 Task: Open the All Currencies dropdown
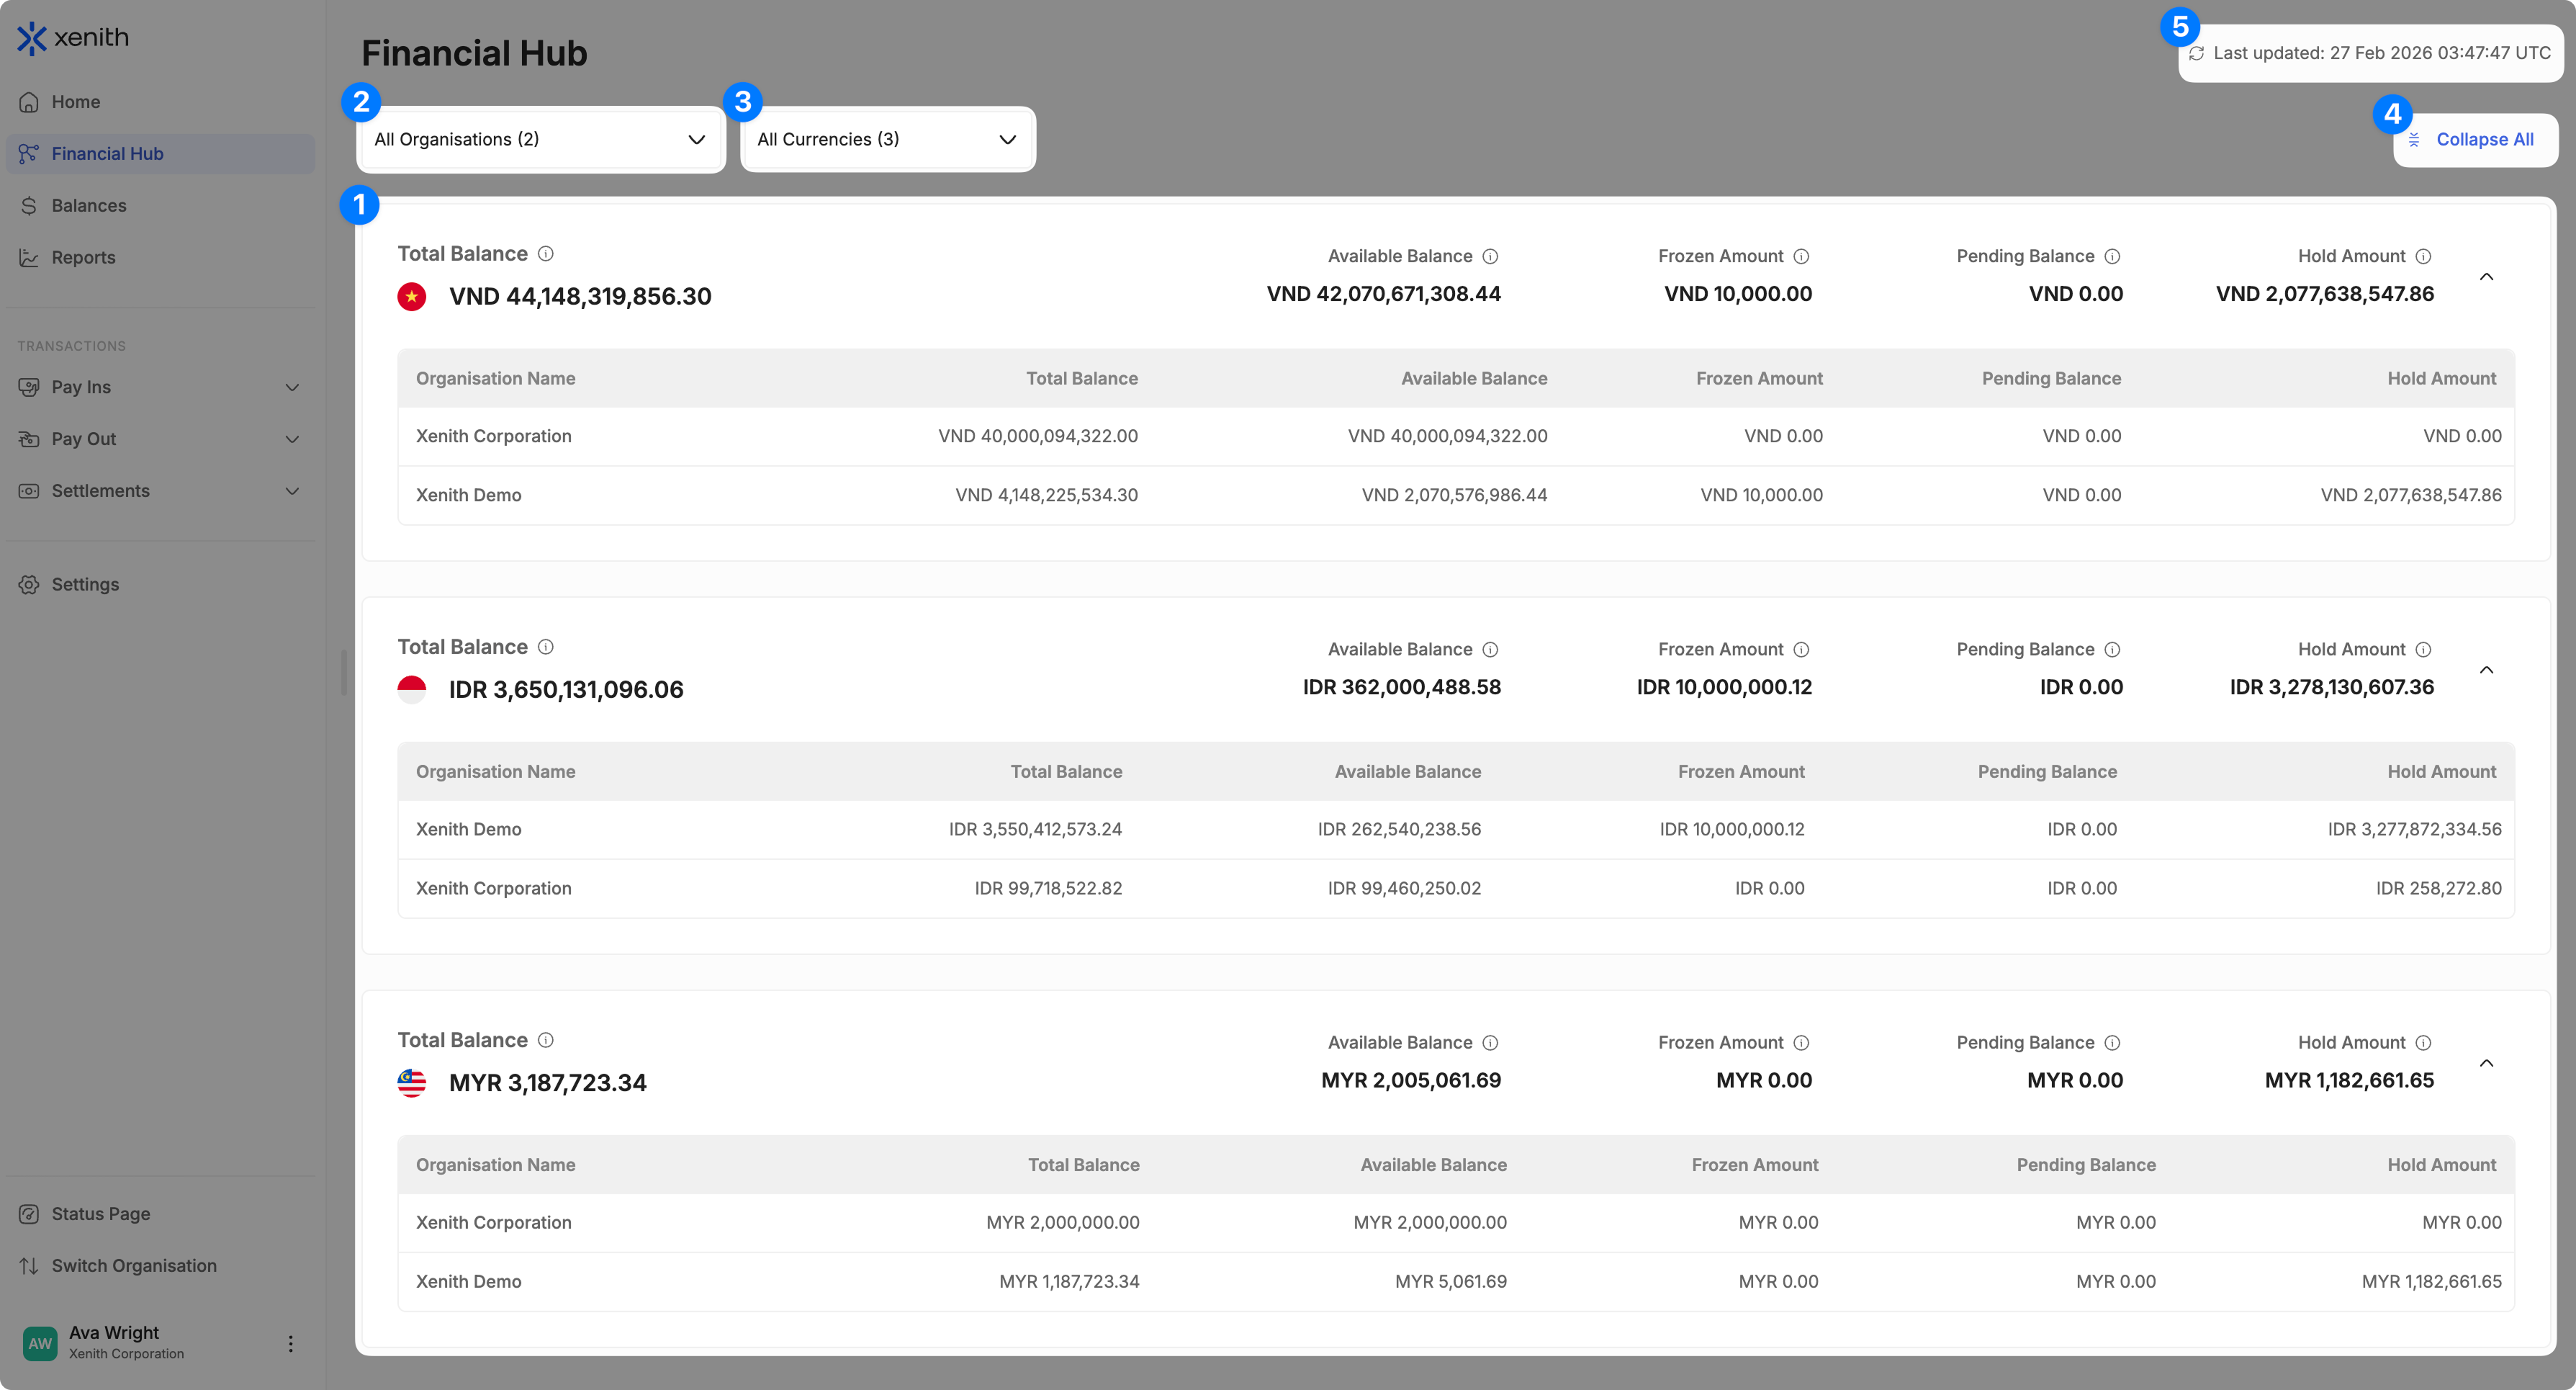click(x=887, y=140)
